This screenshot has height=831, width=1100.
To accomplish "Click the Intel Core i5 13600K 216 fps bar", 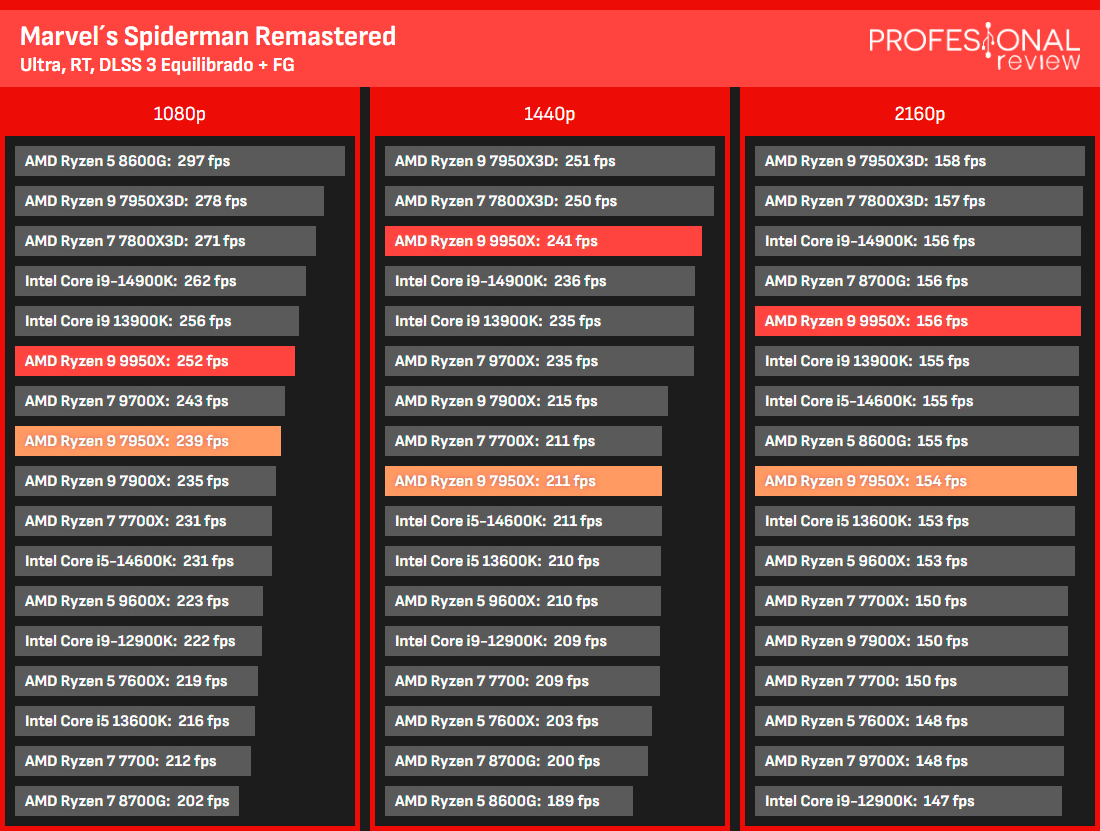I will [x=135, y=720].
